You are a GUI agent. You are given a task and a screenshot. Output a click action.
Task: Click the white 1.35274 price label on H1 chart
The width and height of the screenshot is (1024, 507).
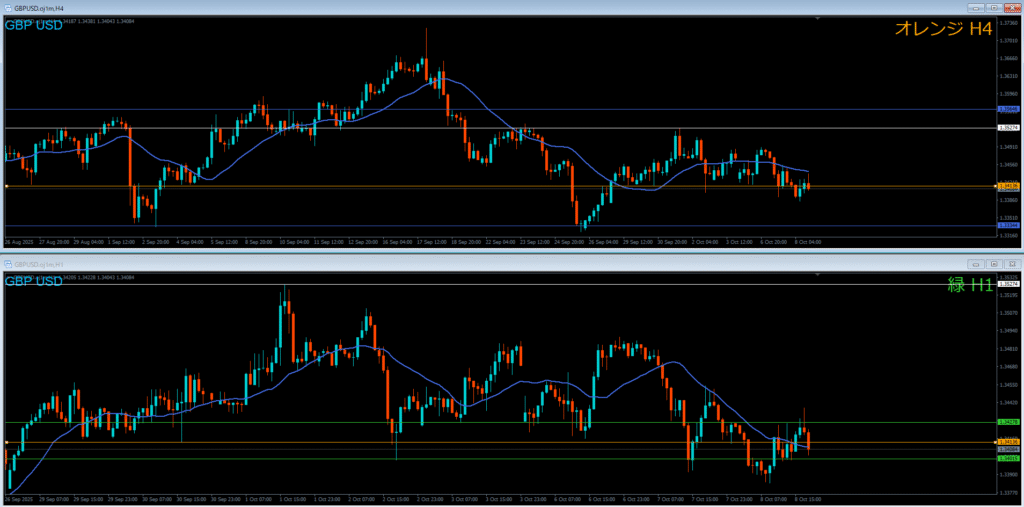coord(1009,284)
